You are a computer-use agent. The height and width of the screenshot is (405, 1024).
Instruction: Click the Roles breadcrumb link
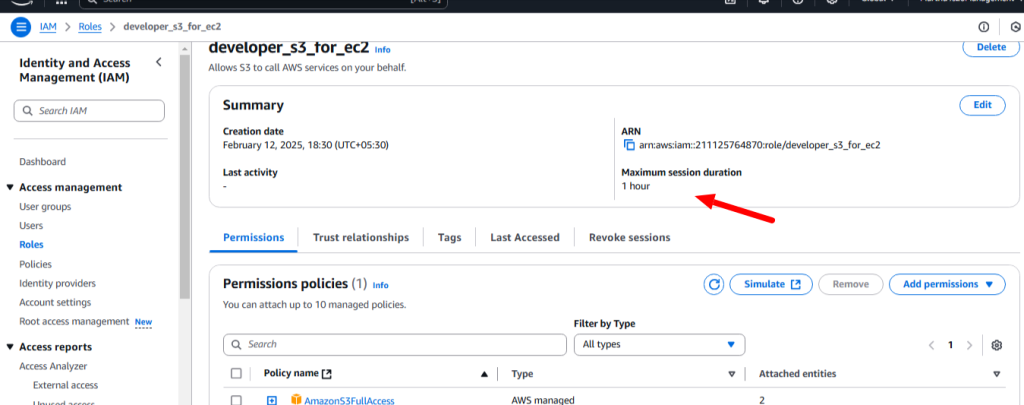90,27
